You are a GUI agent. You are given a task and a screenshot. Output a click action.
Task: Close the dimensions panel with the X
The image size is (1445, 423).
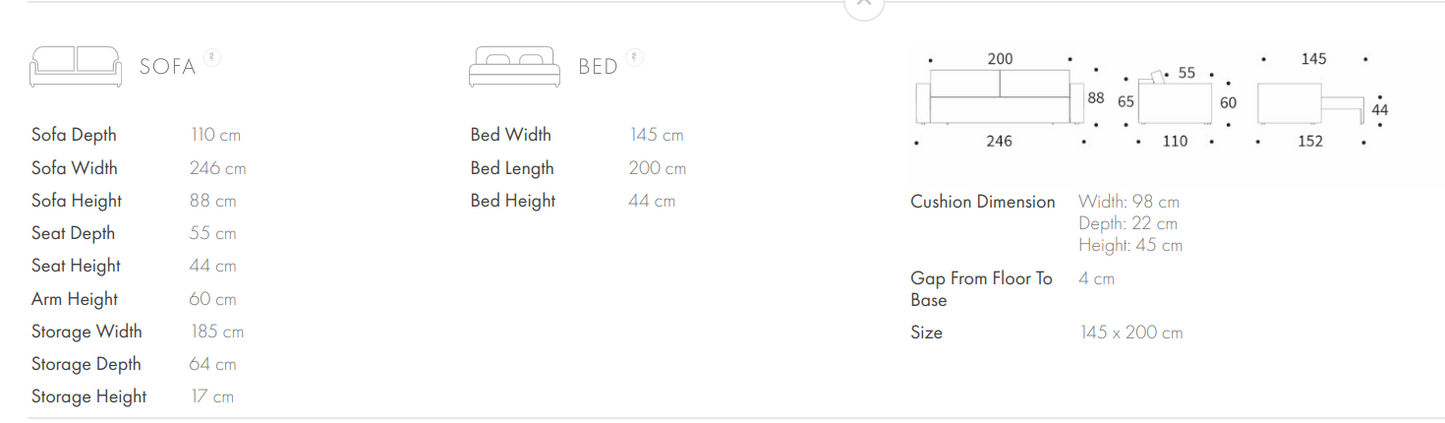click(x=864, y=4)
